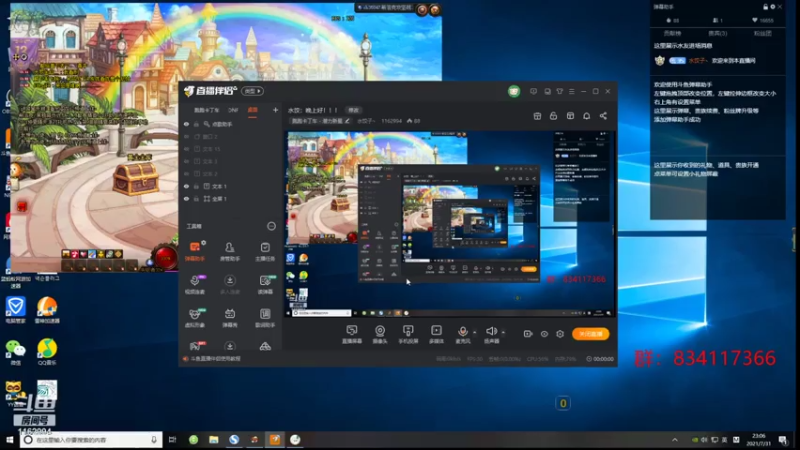The image size is (800, 450).
Task: Open 微信 WeChat desktop shortcut
Action: tap(15, 352)
